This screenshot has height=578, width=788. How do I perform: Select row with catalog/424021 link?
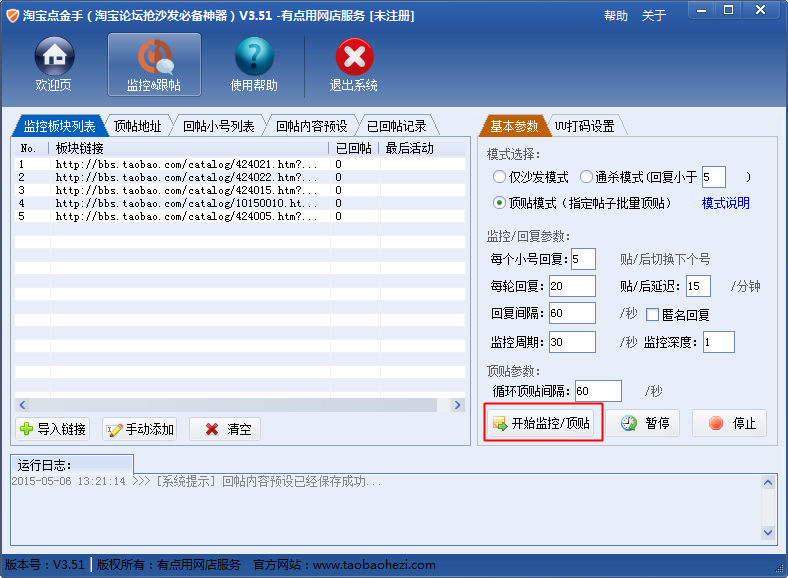click(x=240, y=164)
